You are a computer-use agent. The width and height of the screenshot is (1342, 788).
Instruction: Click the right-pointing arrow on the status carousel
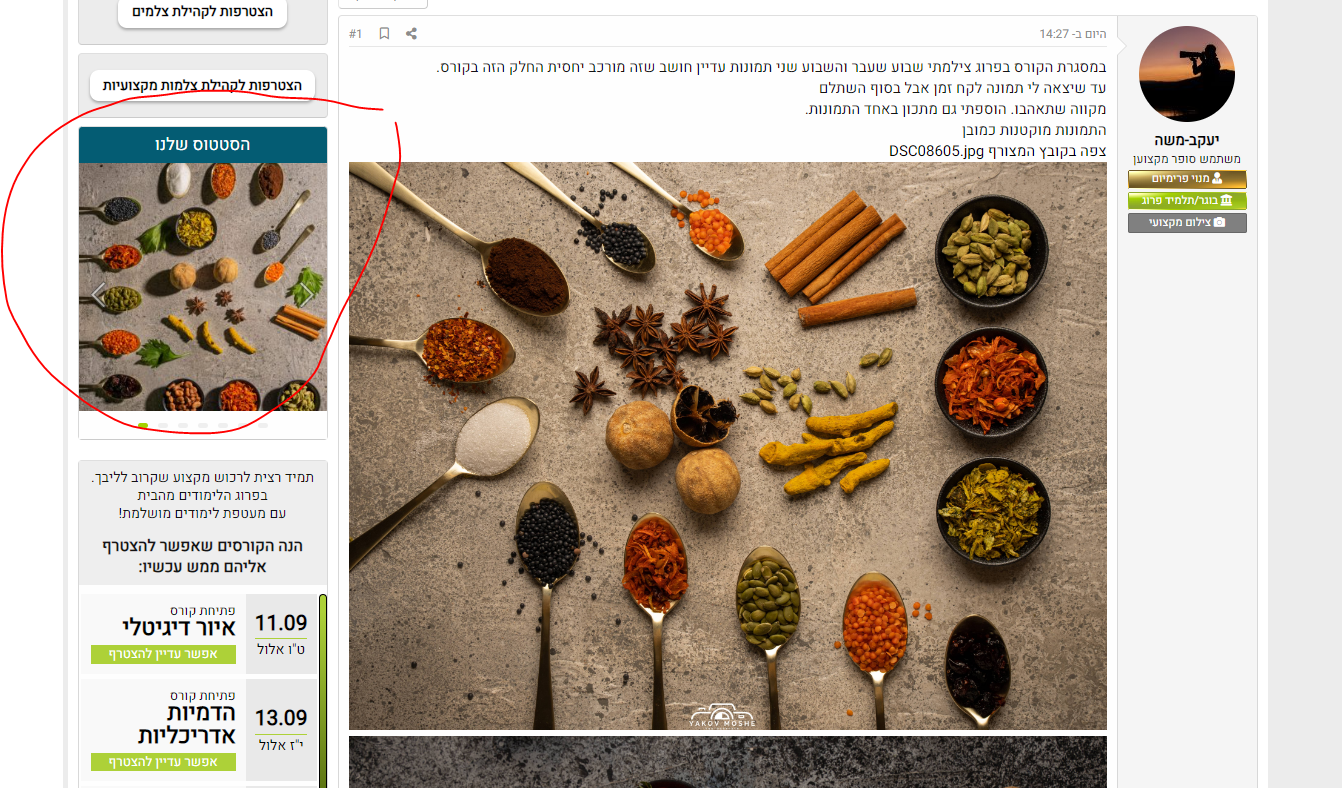[309, 293]
